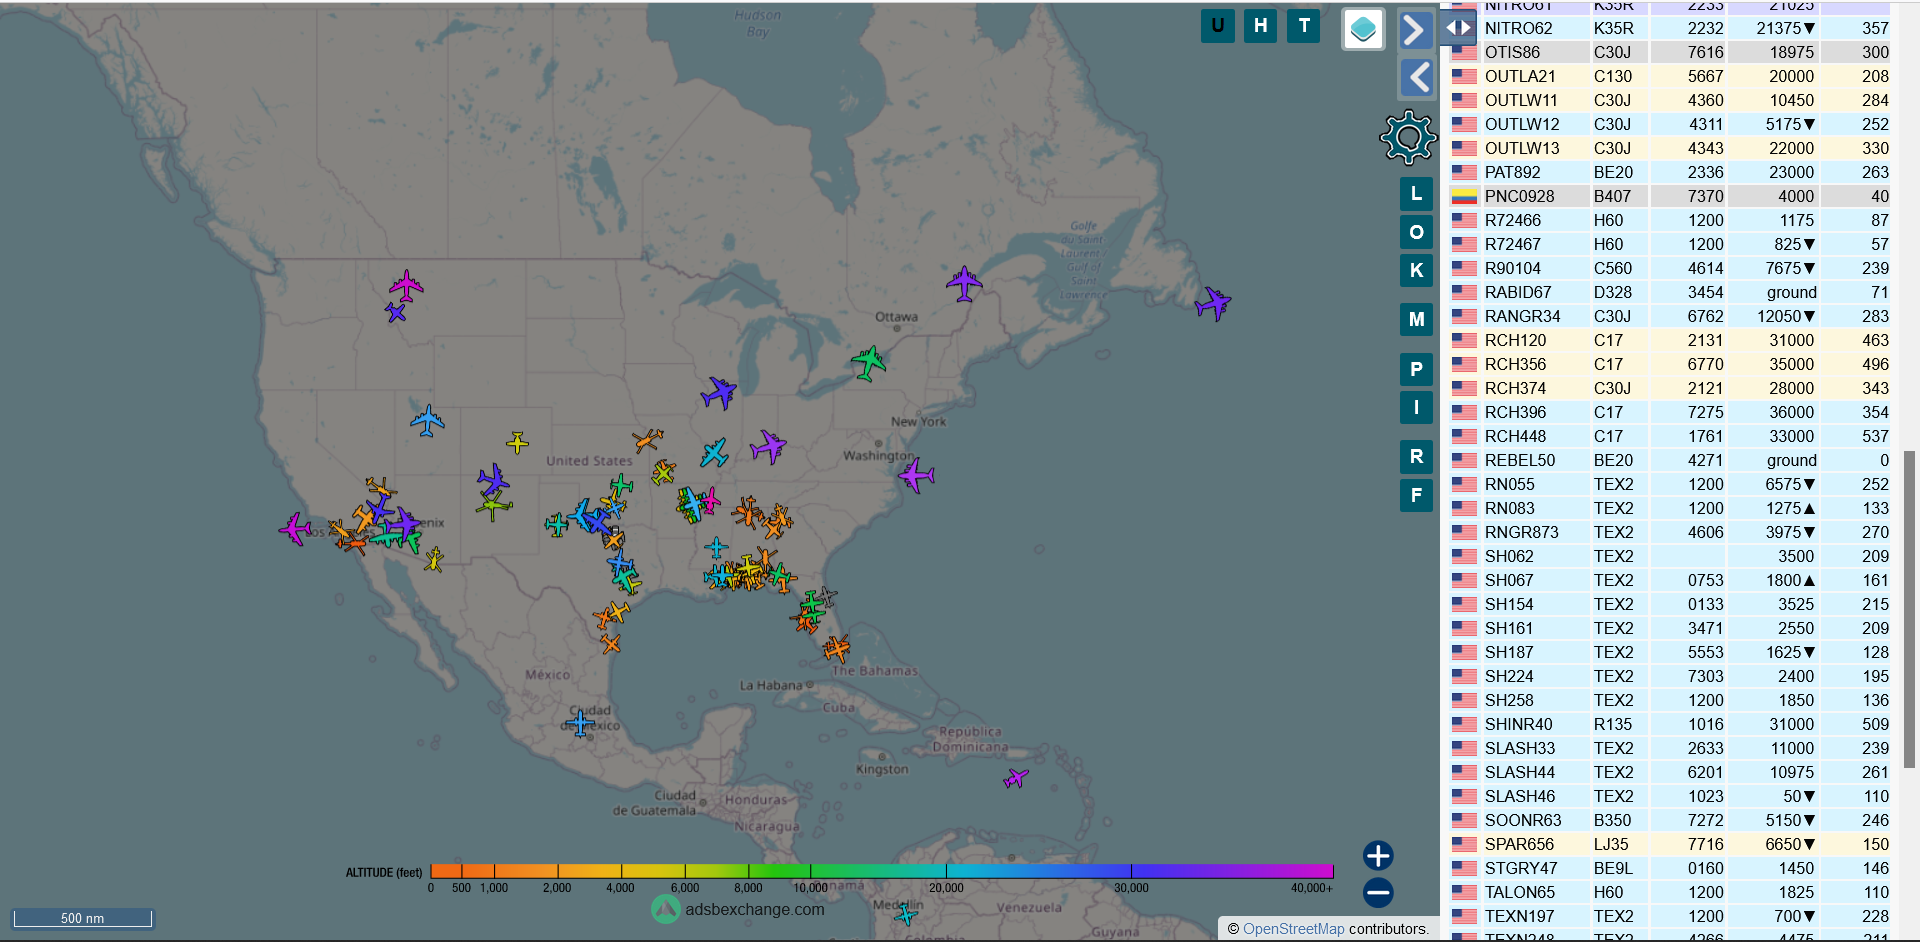This screenshot has height=942, width=1920.
Task: Toggle the M map button
Action: coord(1416,319)
